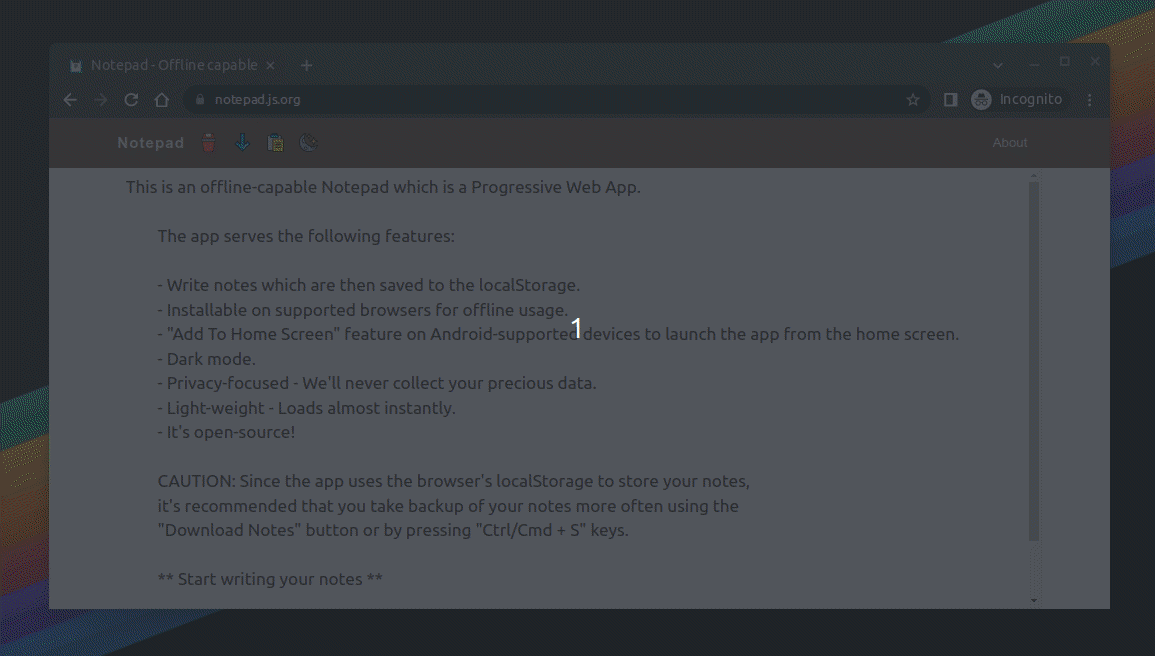Click the notepad.js.org address bar
This screenshot has height=656, width=1155.
[556, 99]
